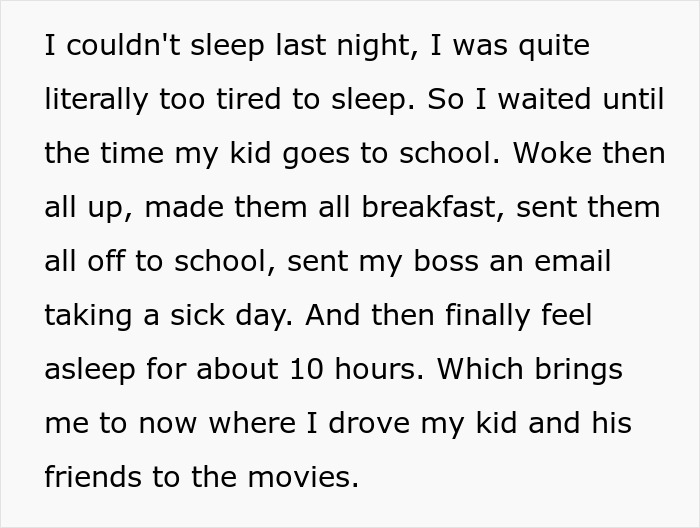This screenshot has height=528, width=700.
Task: Click the word "taking"
Action: (x=93, y=316)
